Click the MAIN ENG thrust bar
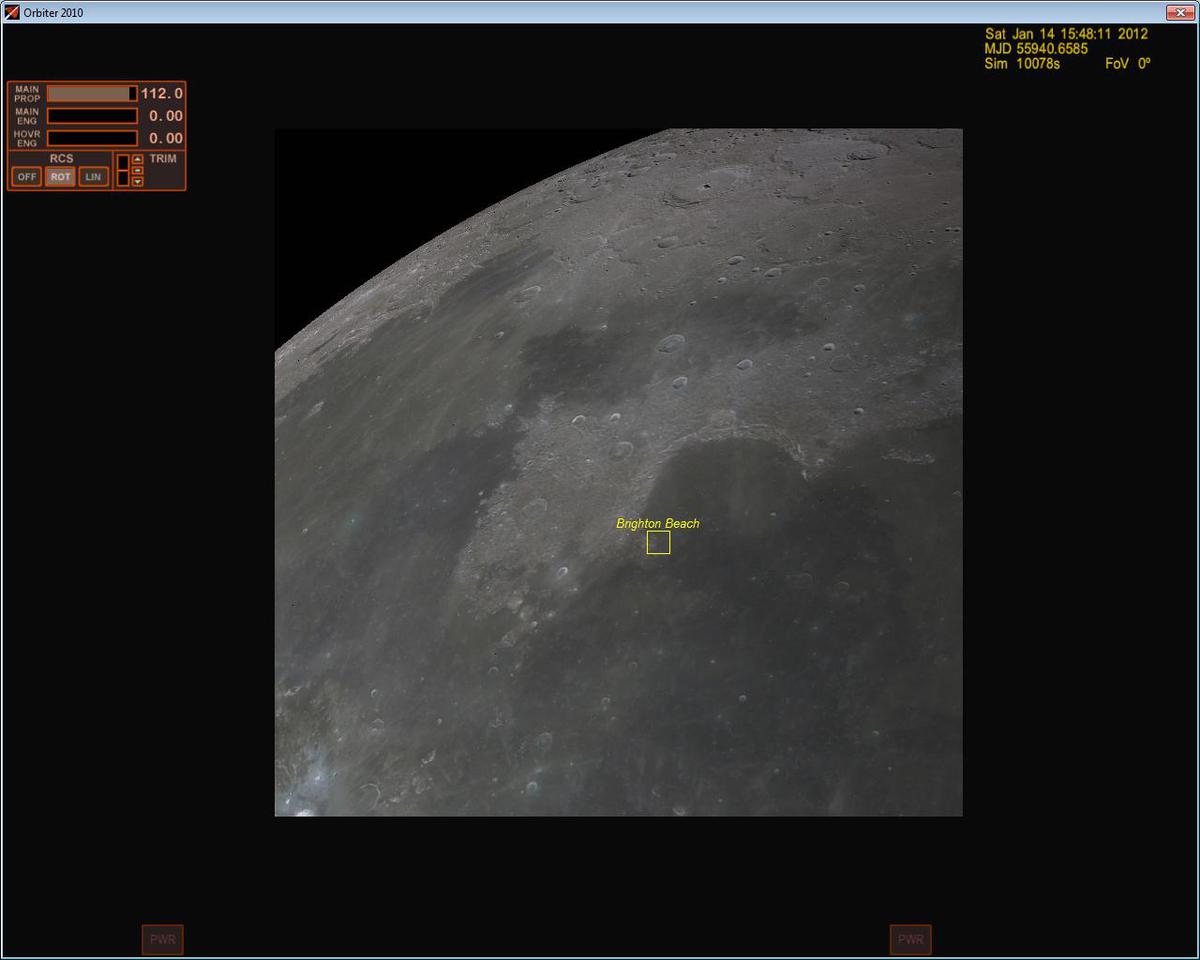 pyautogui.click(x=92, y=116)
